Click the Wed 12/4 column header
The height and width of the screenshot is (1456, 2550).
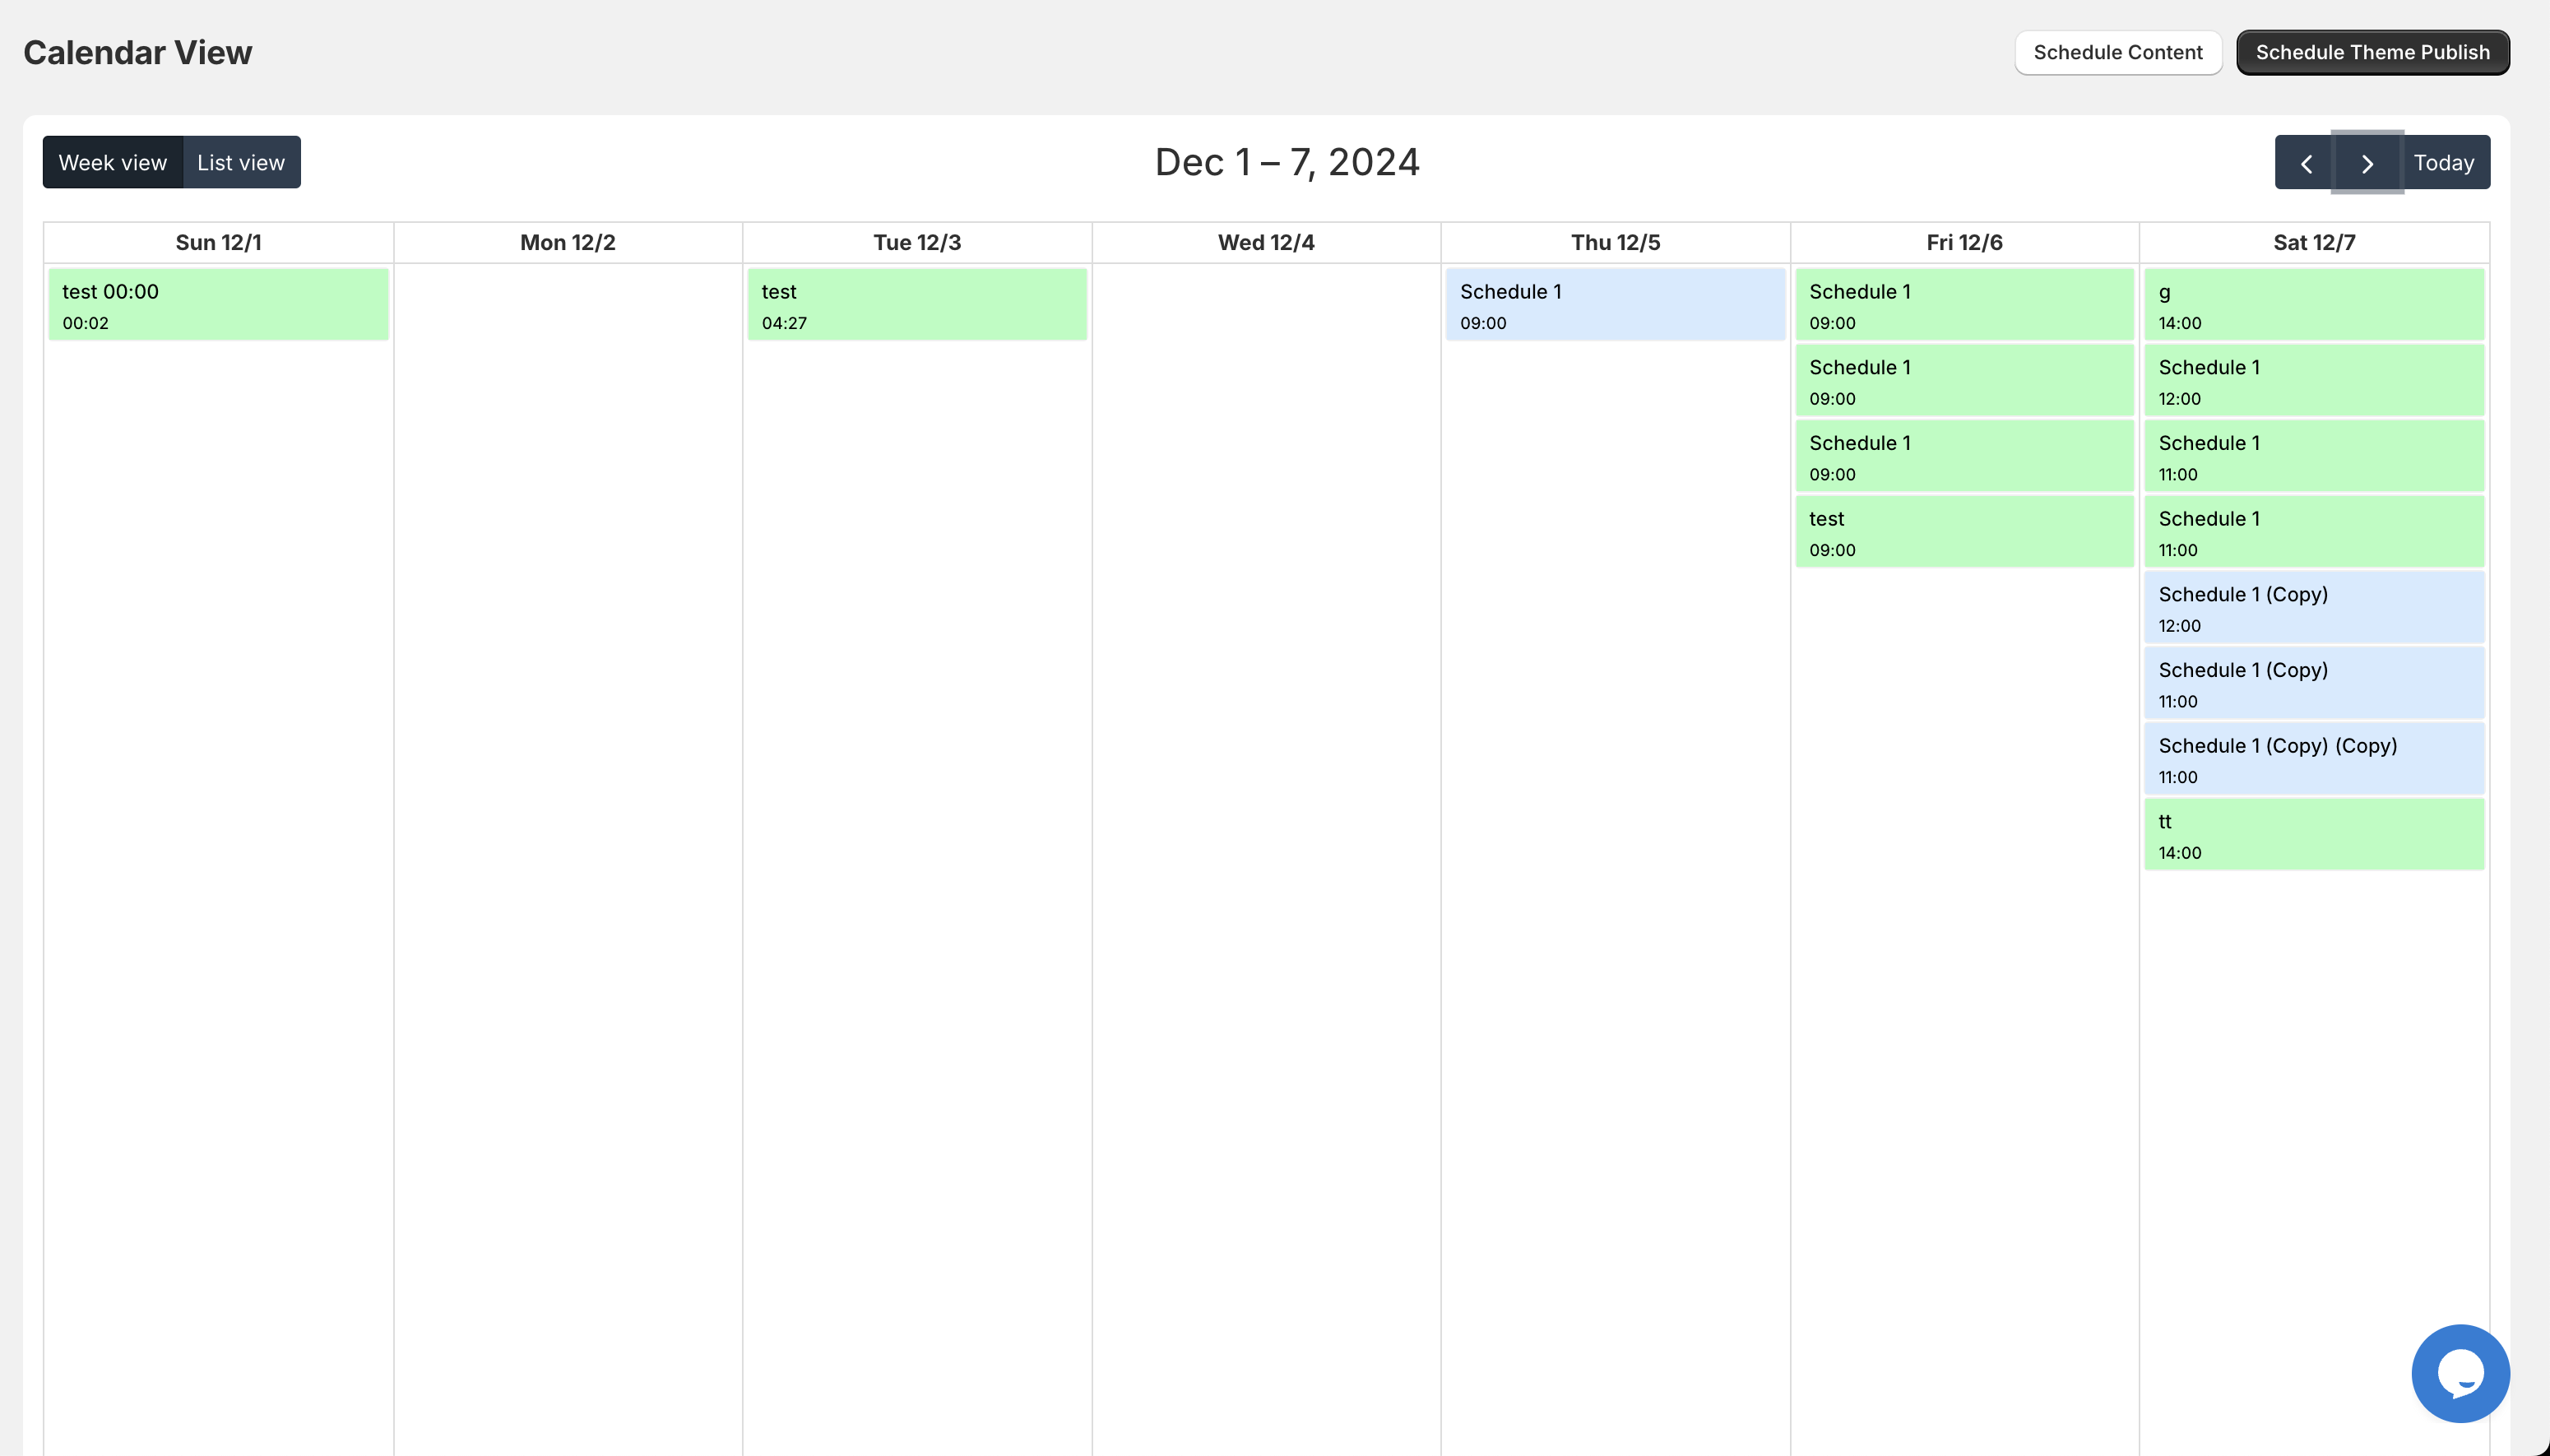[1264, 241]
